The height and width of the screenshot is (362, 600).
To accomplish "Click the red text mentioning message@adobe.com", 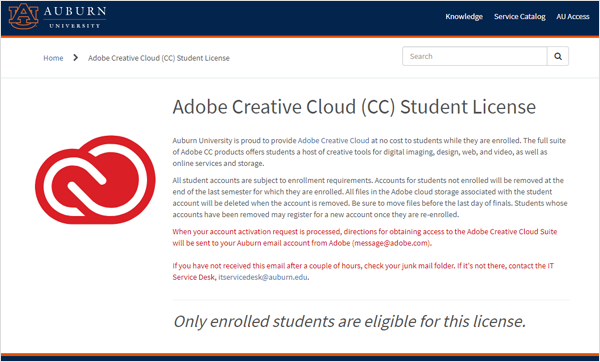I will click(x=365, y=237).
